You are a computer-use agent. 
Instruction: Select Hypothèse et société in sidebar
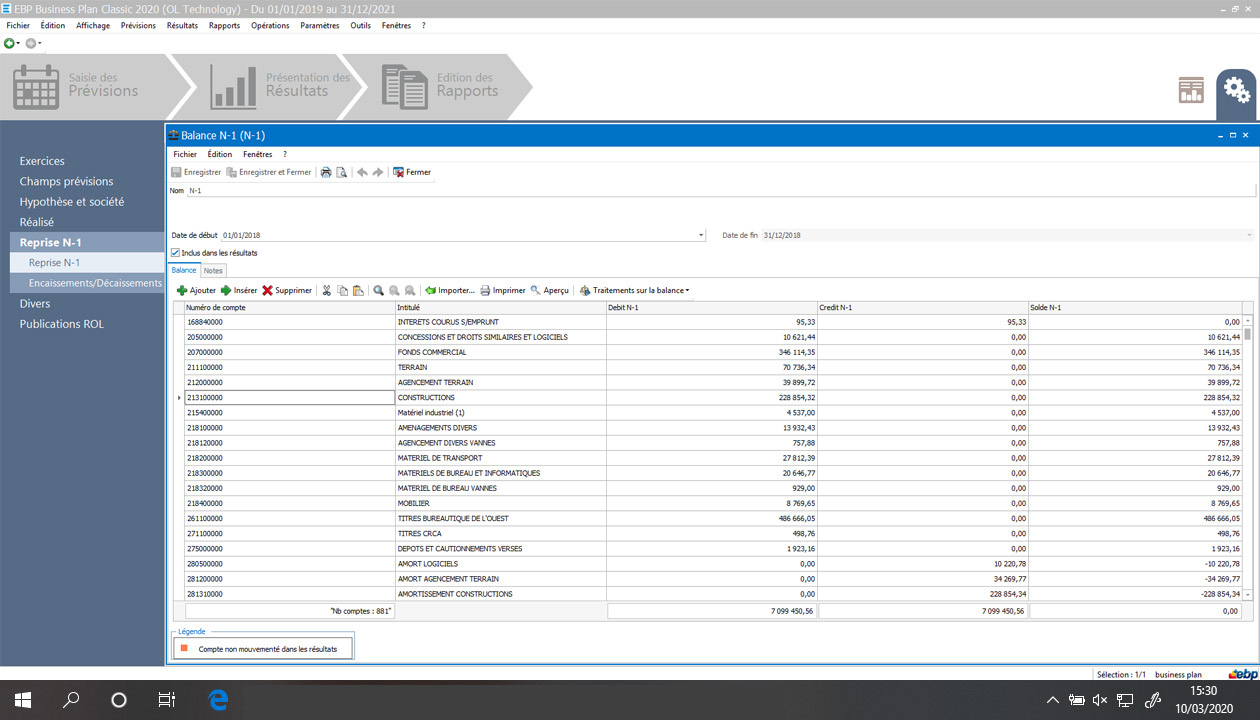point(72,202)
